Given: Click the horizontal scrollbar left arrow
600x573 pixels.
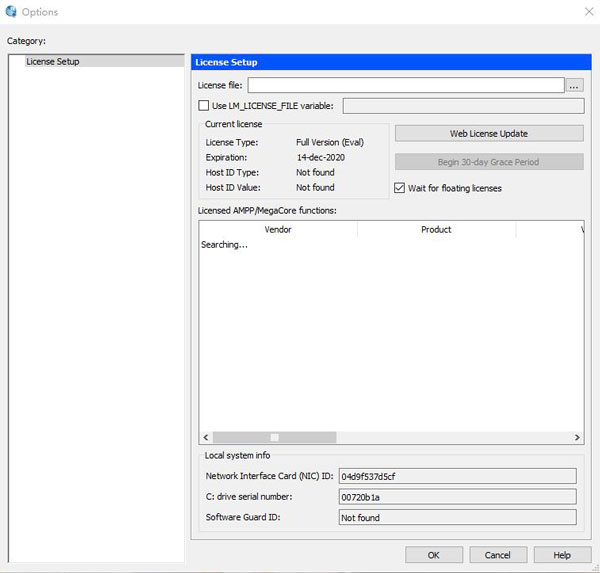Looking at the screenshot, I should coord(207,437).
